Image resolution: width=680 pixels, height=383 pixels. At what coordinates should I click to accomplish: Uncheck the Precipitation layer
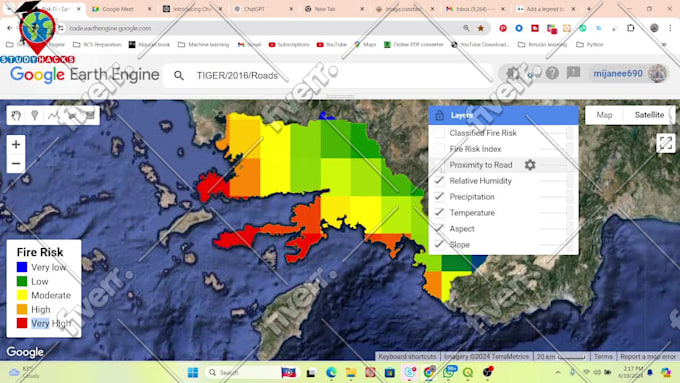(439, 197)
